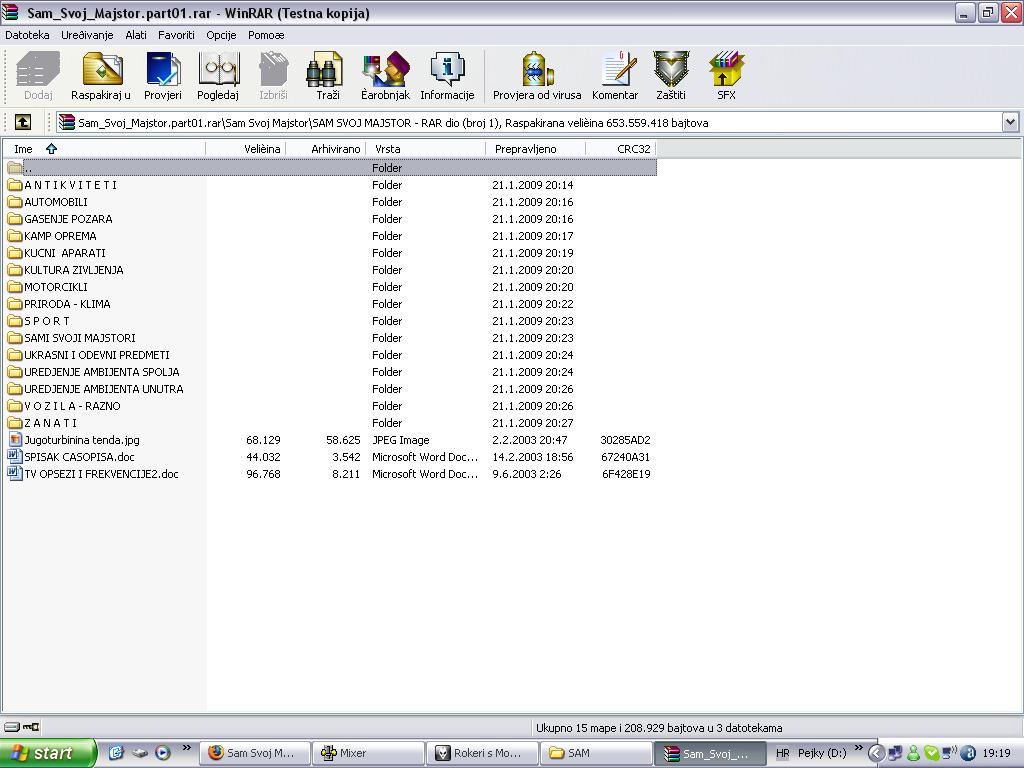Select Jugoturbinina tenda.jpg file

(x=82, y=440)
